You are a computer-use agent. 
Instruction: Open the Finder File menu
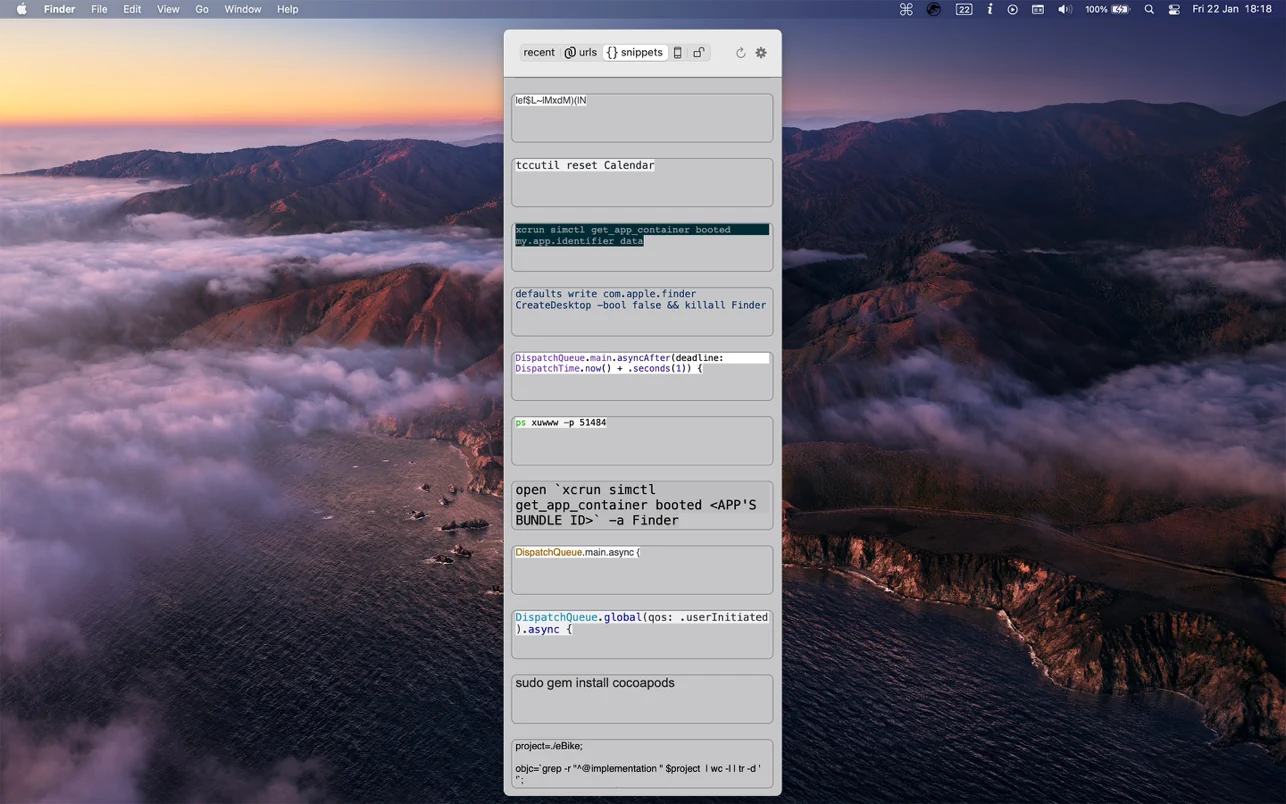click(99, 9)
